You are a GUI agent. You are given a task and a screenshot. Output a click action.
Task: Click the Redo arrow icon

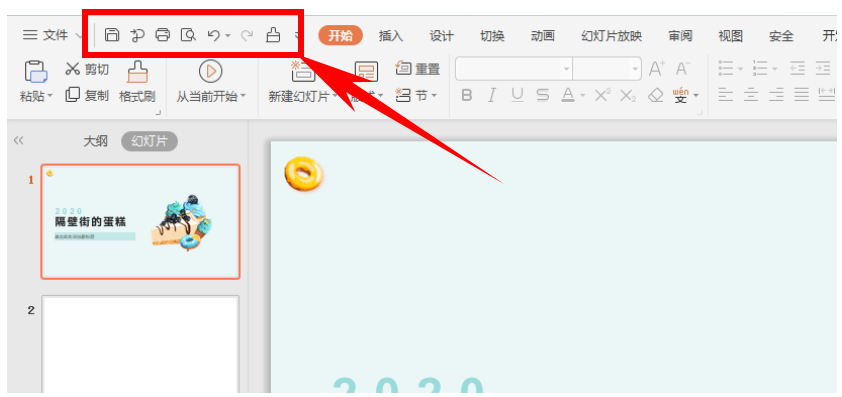[247, 36]
